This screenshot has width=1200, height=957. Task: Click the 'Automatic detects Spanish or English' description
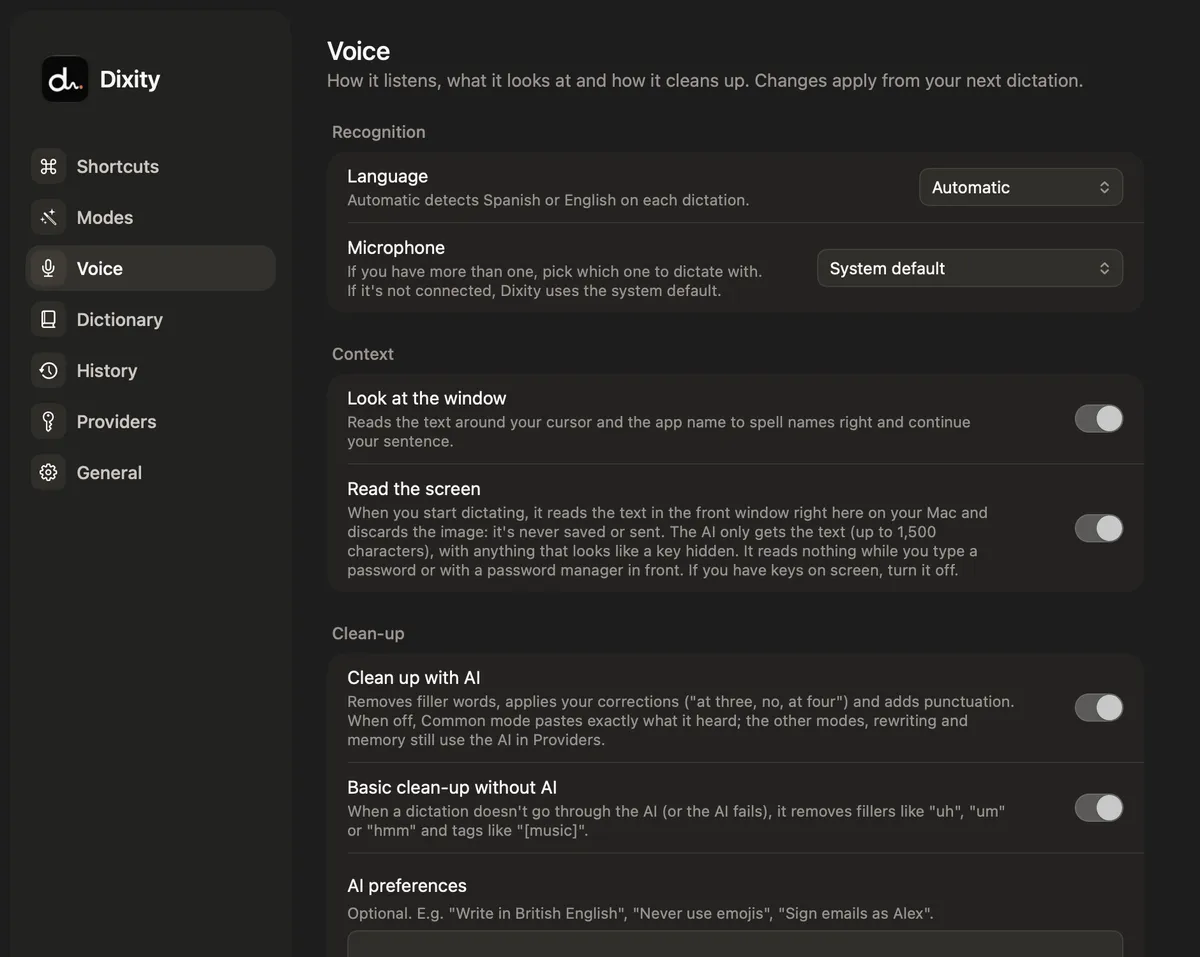click(548, 200)
